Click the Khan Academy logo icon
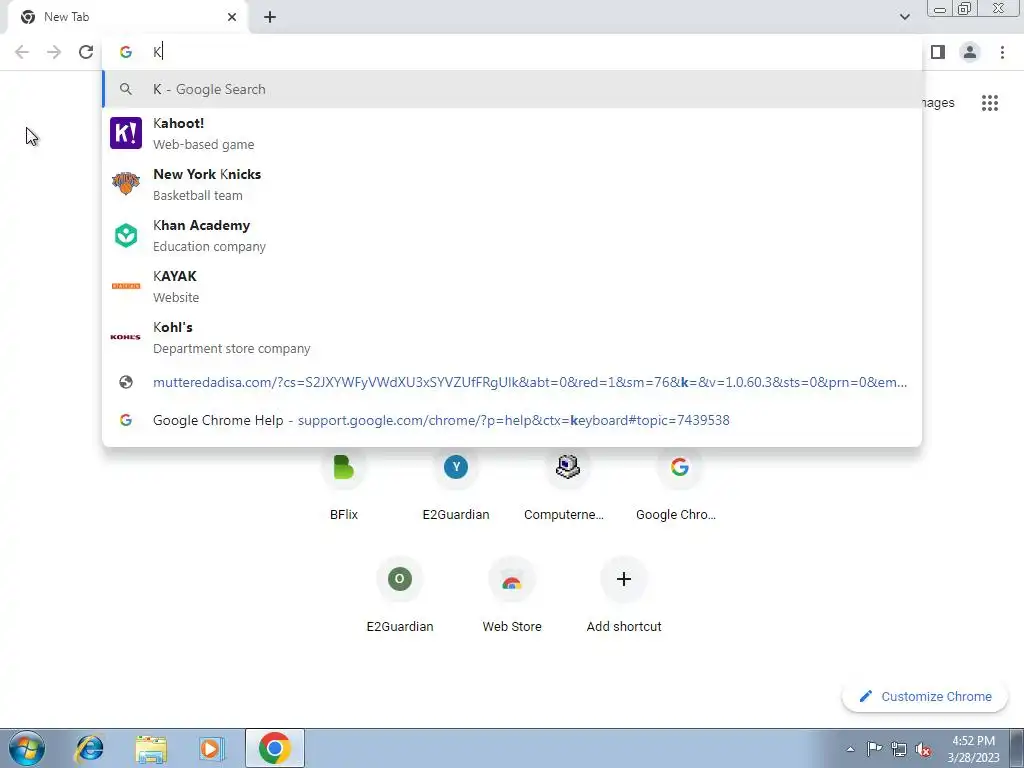 click(x=125, y=235)
